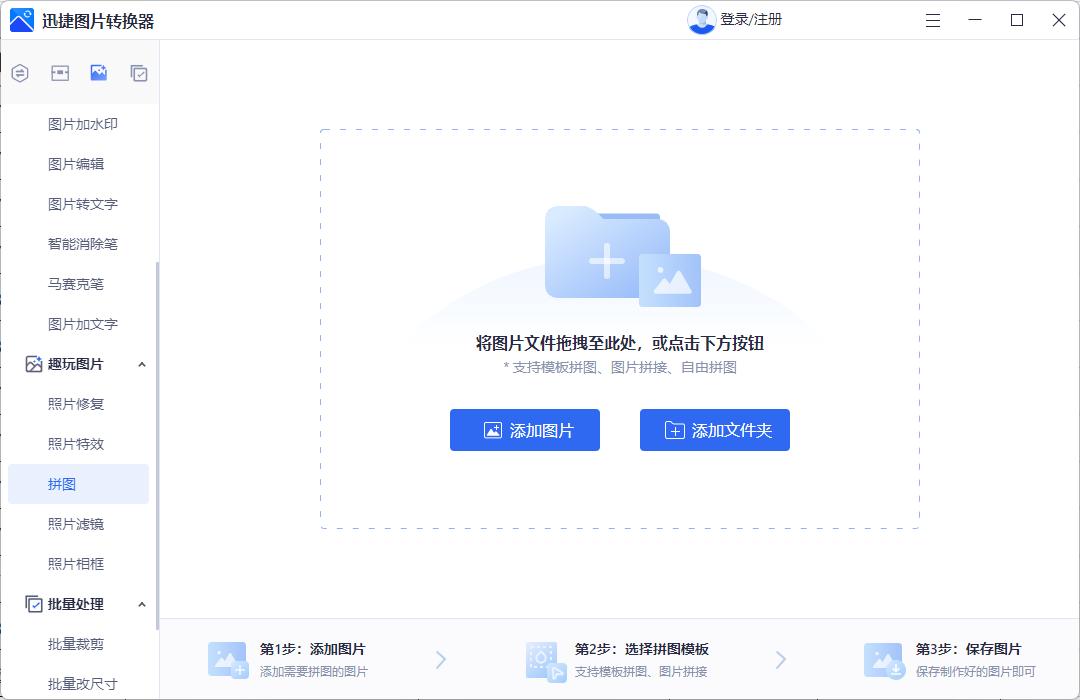The height and width of the screenshot is (700, 1080).
Task: Select 照片滤镜 in sidebar
Action: tap(76, 524)
